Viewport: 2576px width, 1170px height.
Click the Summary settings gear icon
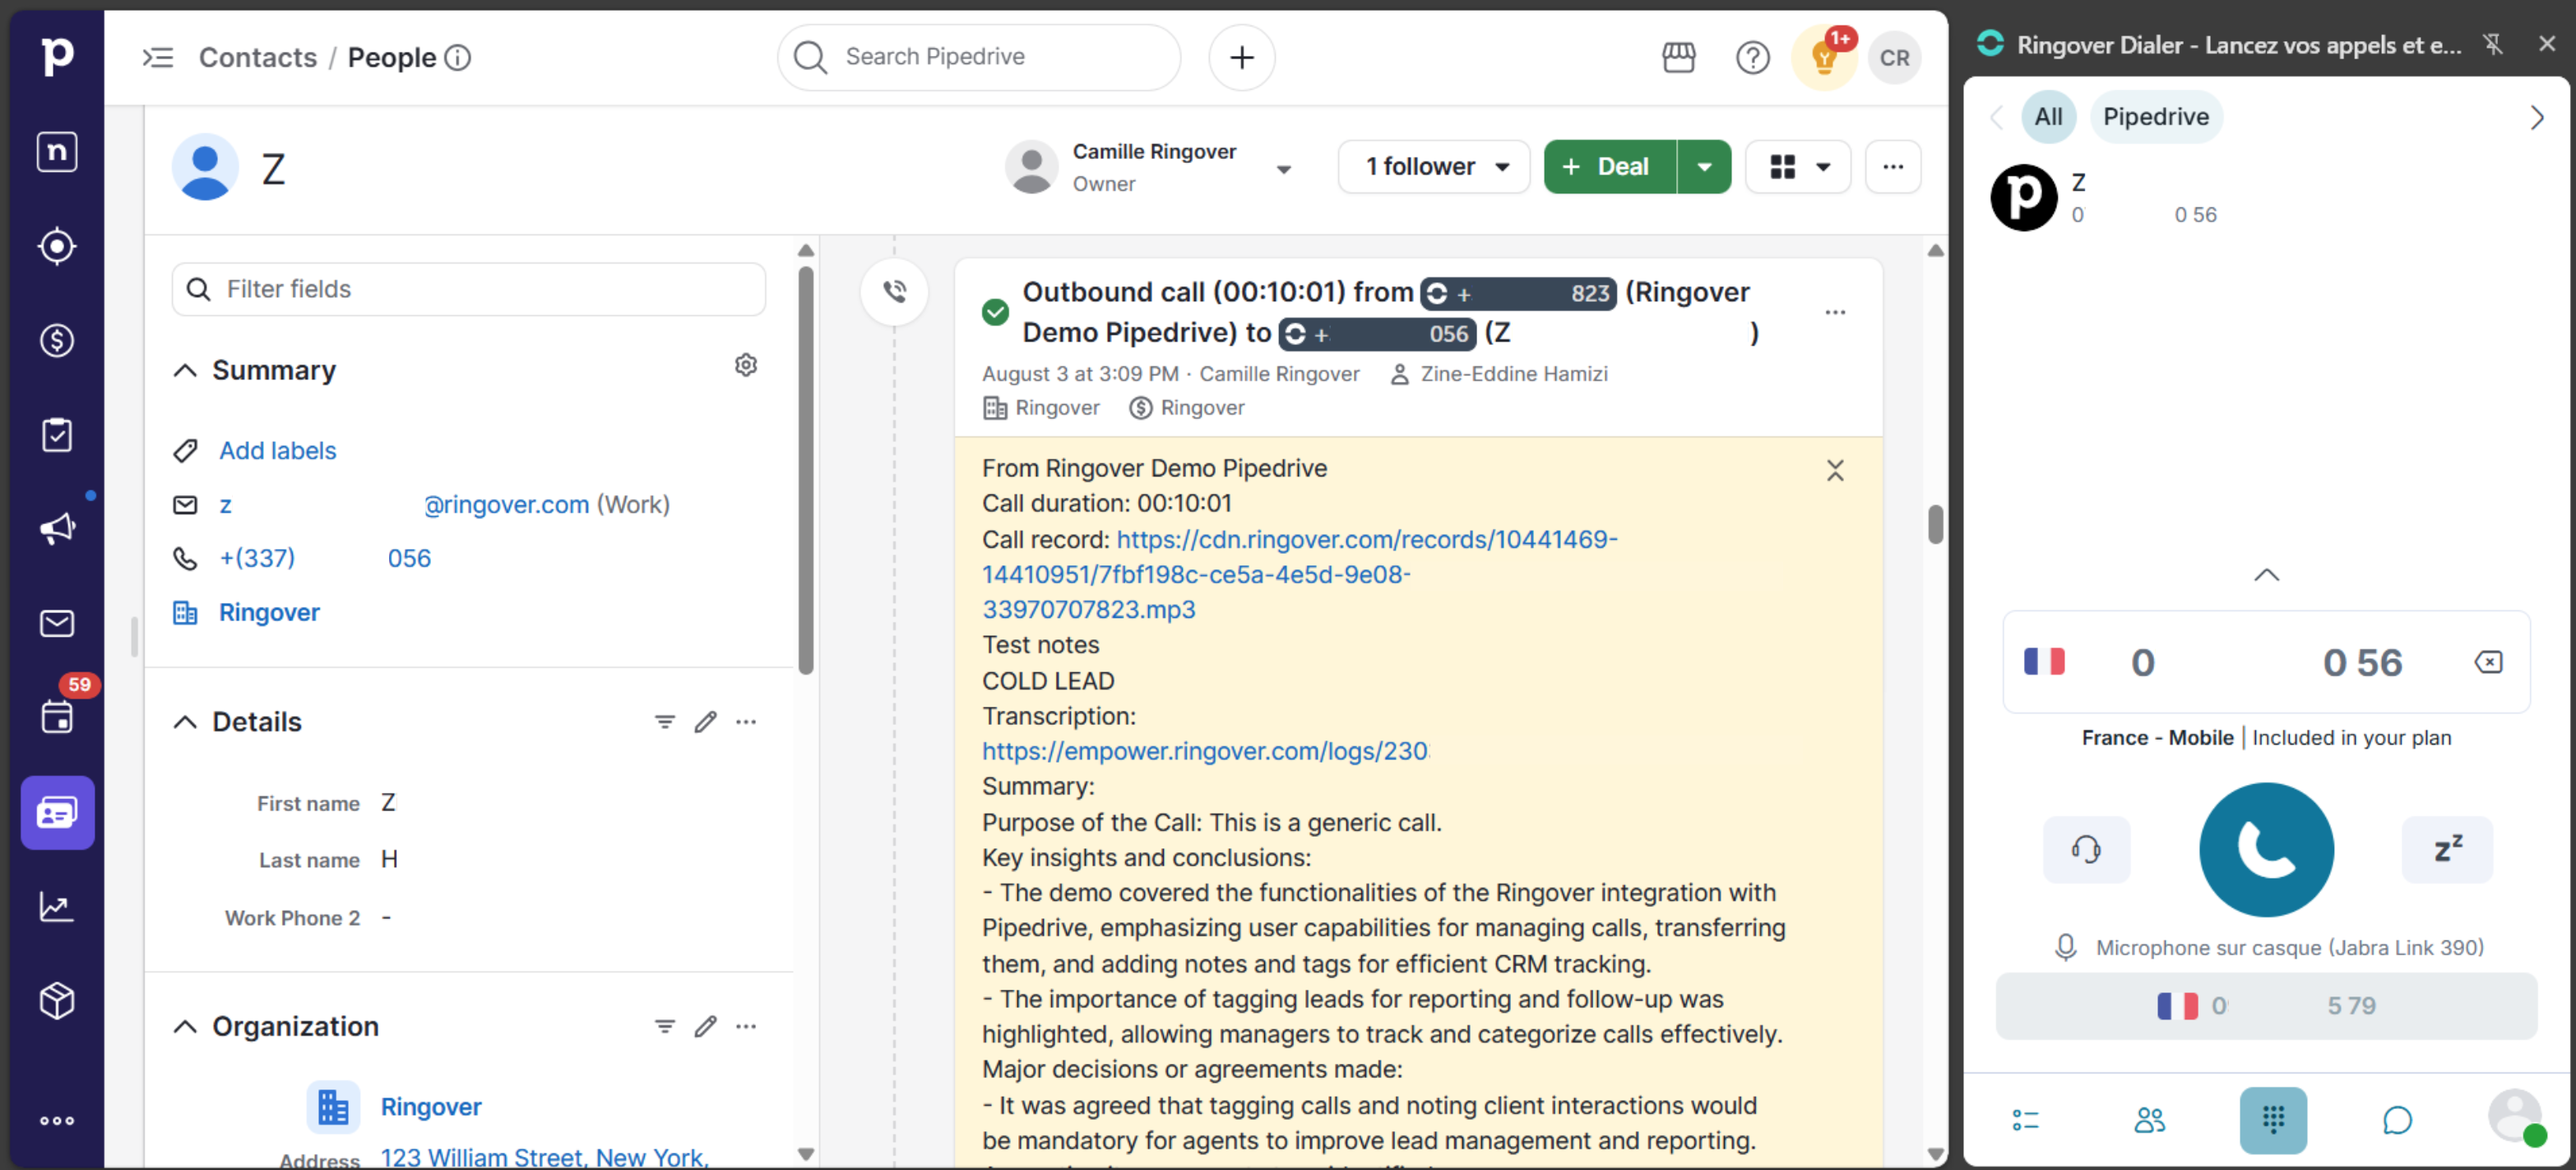click(745, 365)
